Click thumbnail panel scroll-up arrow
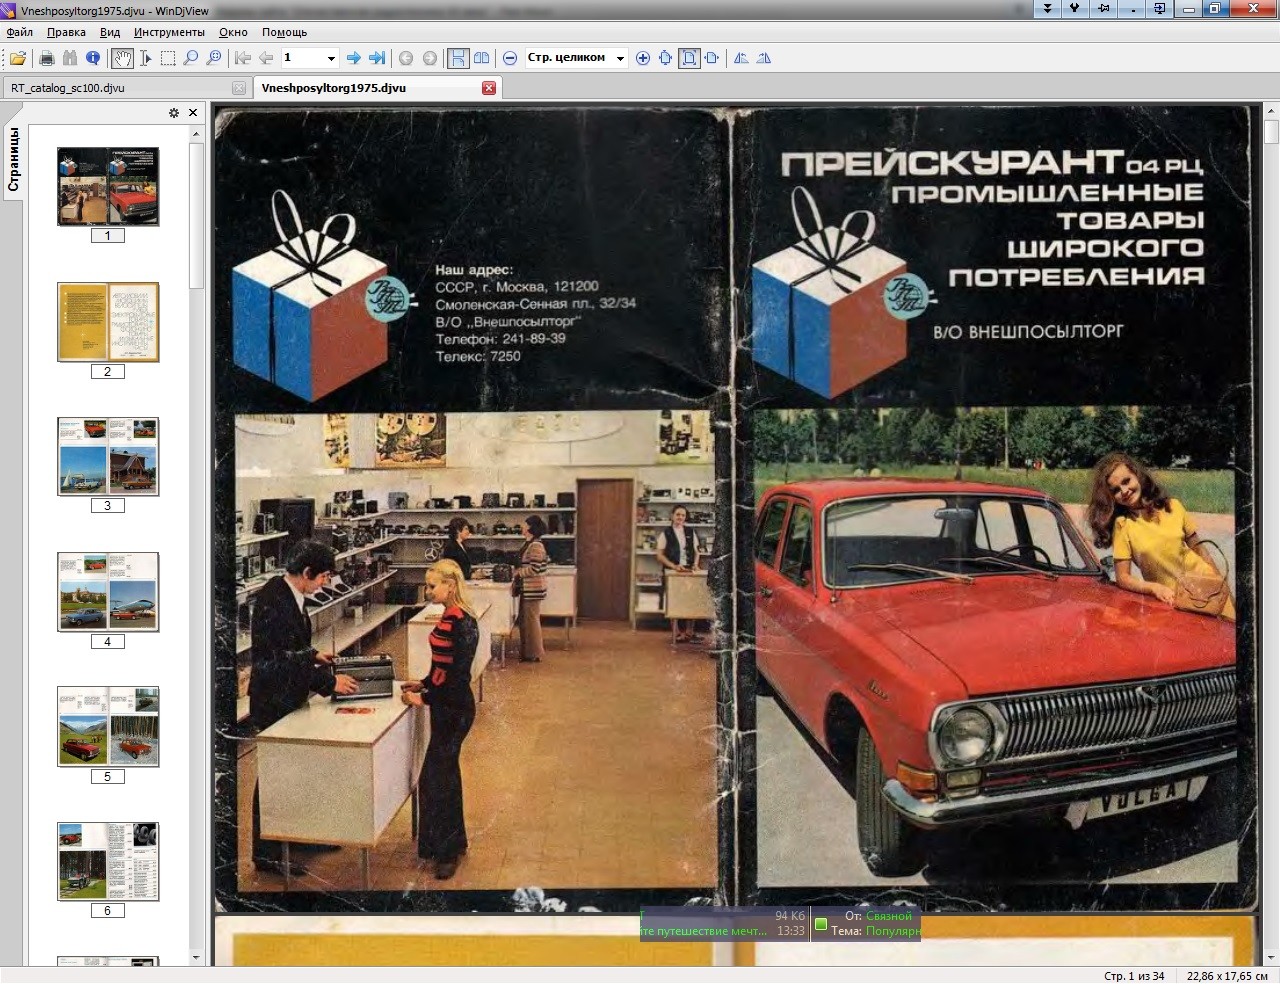This screenshot has height=984, width=1280. (196, 133)
